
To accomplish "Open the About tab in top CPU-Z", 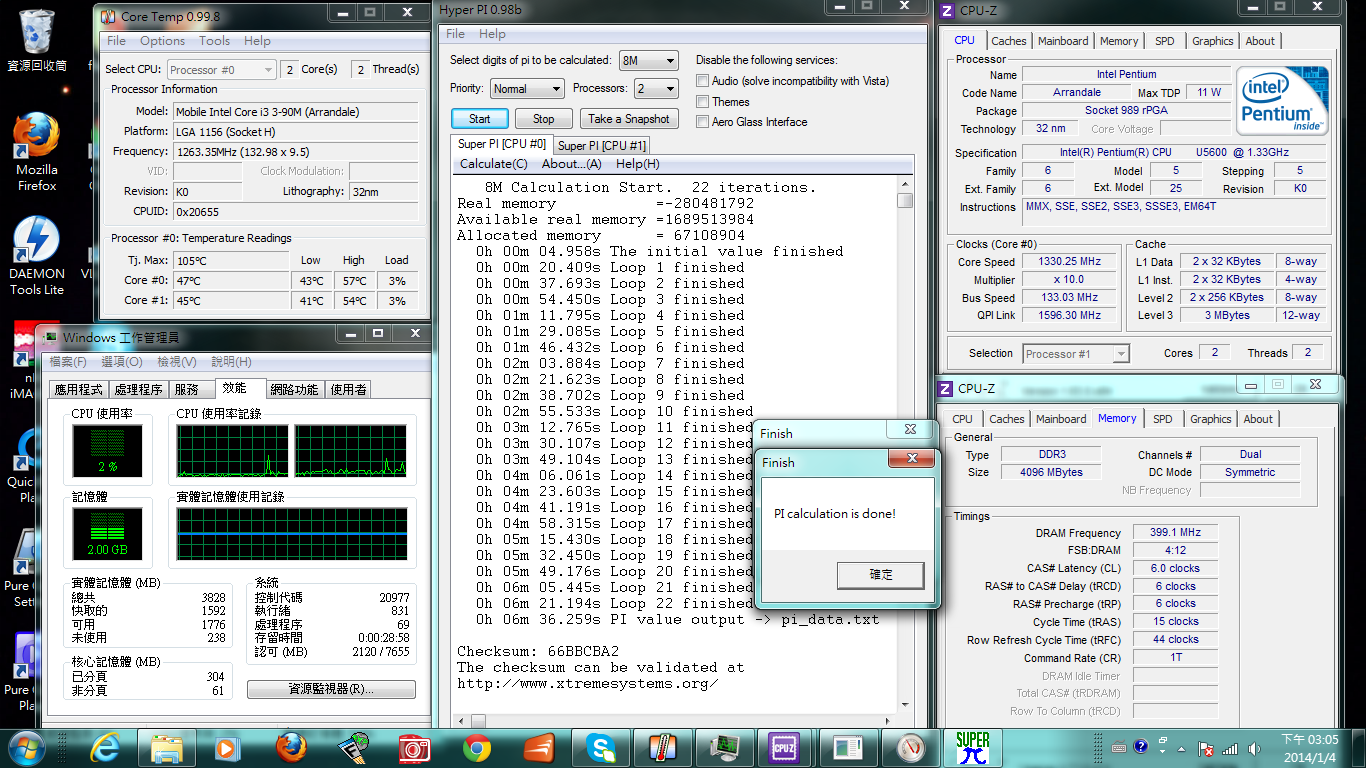I will point(1260,41).
